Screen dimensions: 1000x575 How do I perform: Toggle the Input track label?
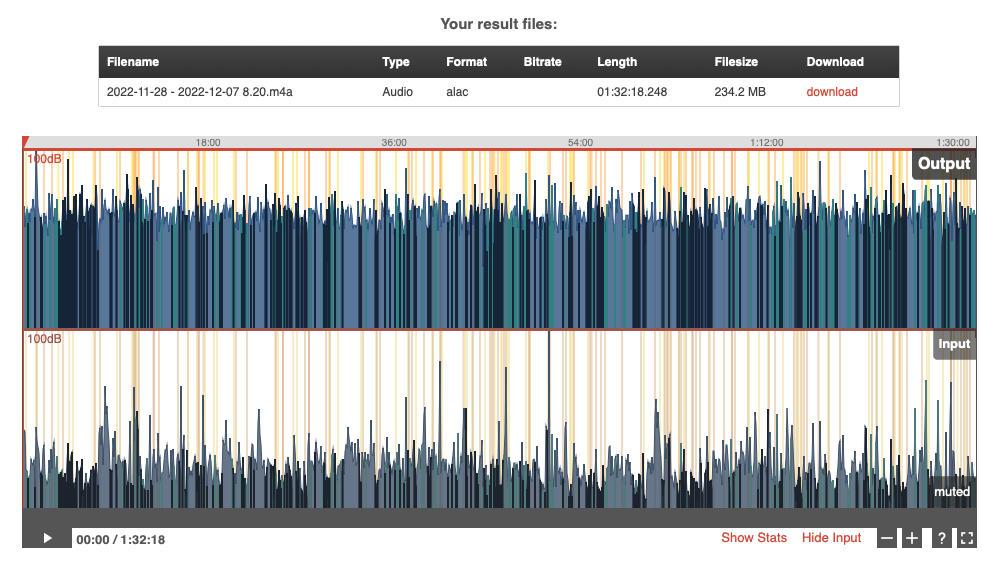click(954, 344)
